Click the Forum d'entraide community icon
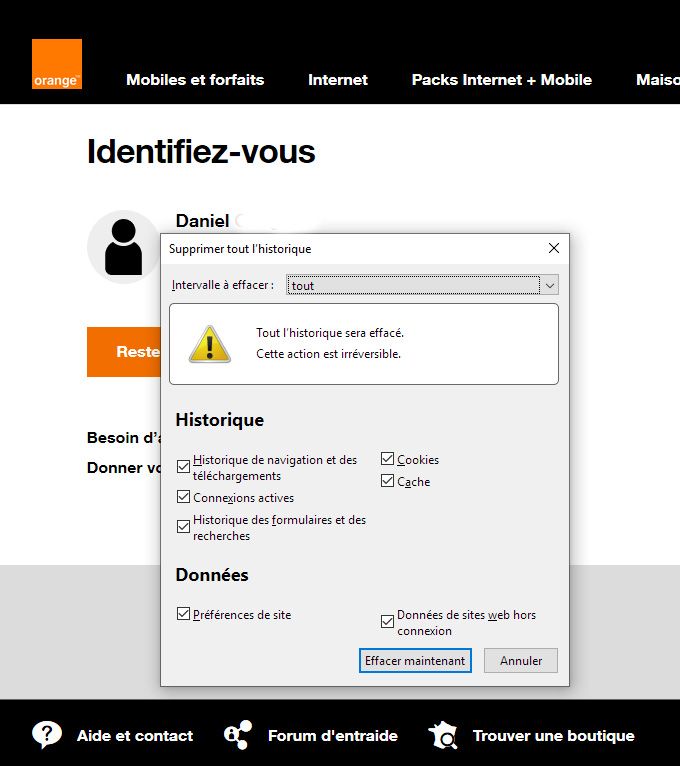This screenshot has height=766, width=680. pyautogui.click(x=238, y=735)
